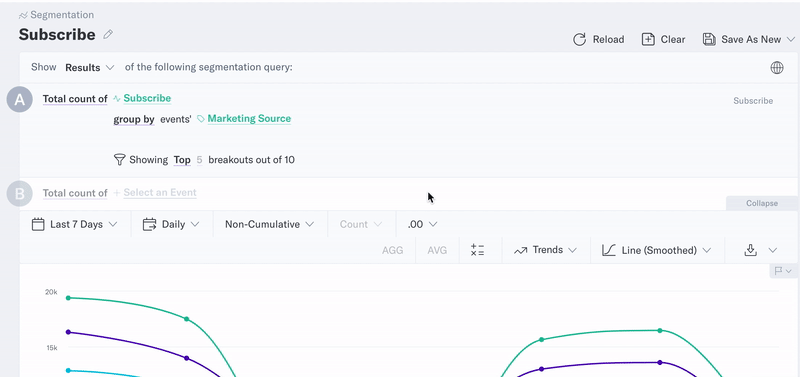Viewport: 800px width, 377px height.
Task: Click the pencil icon to rename Subscribe
Action: 108,35
